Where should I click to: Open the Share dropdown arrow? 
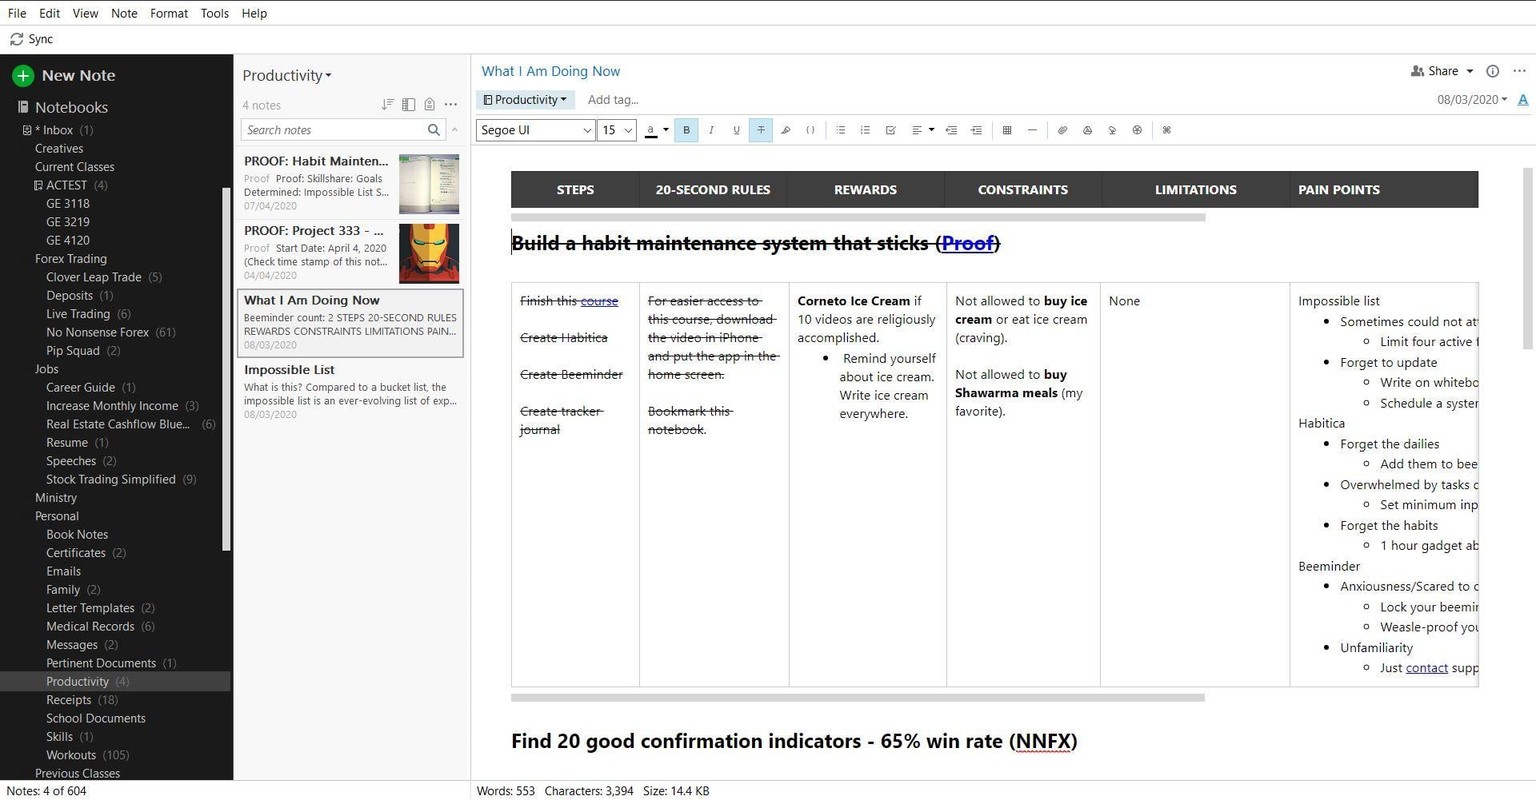pyautogui.click(x=1469, y=71)
